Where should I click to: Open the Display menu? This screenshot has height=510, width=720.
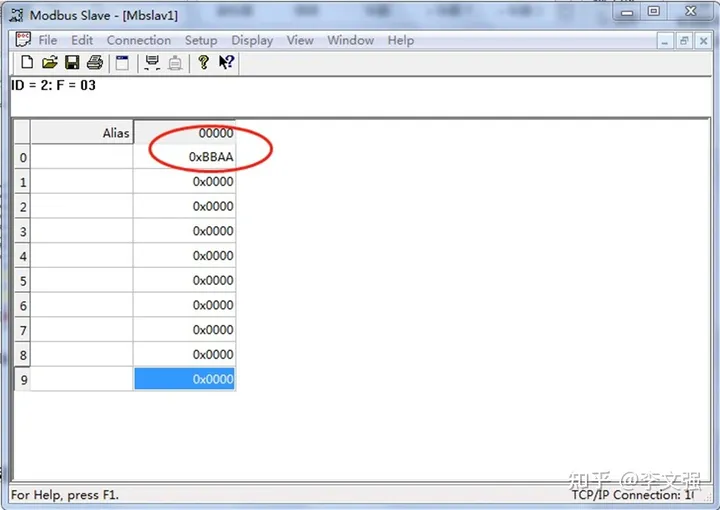(x=252, y=40)
